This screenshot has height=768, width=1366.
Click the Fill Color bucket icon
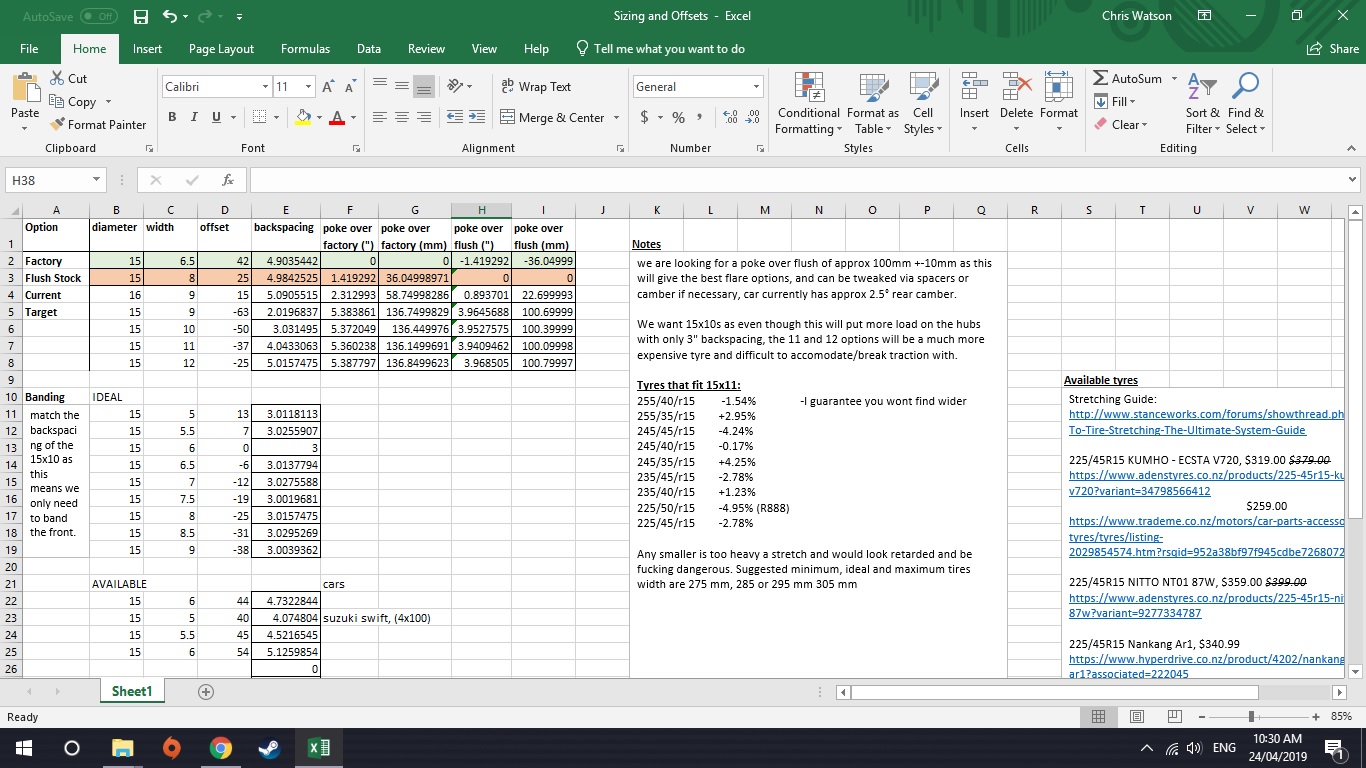(304, 117)
